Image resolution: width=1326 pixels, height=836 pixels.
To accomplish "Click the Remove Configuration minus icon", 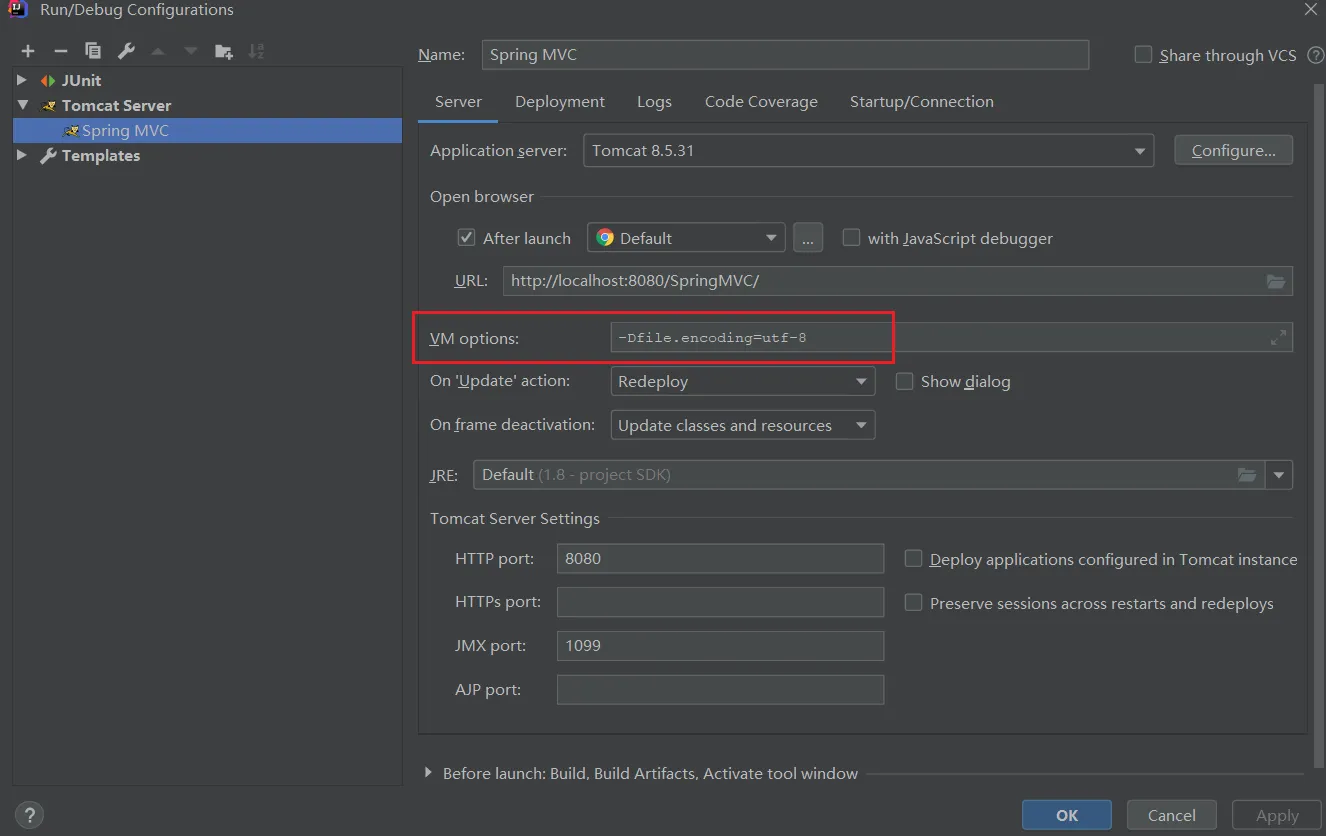I will point(60,51).
